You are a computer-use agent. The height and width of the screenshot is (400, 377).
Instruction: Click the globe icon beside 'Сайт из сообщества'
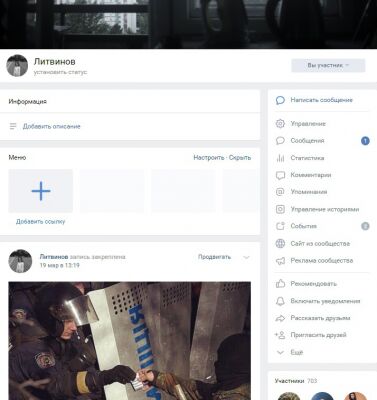280,244
